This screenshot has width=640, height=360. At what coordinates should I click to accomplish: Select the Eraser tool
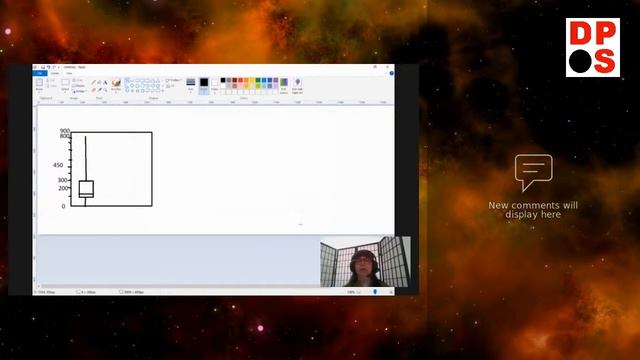pos(93,90)
